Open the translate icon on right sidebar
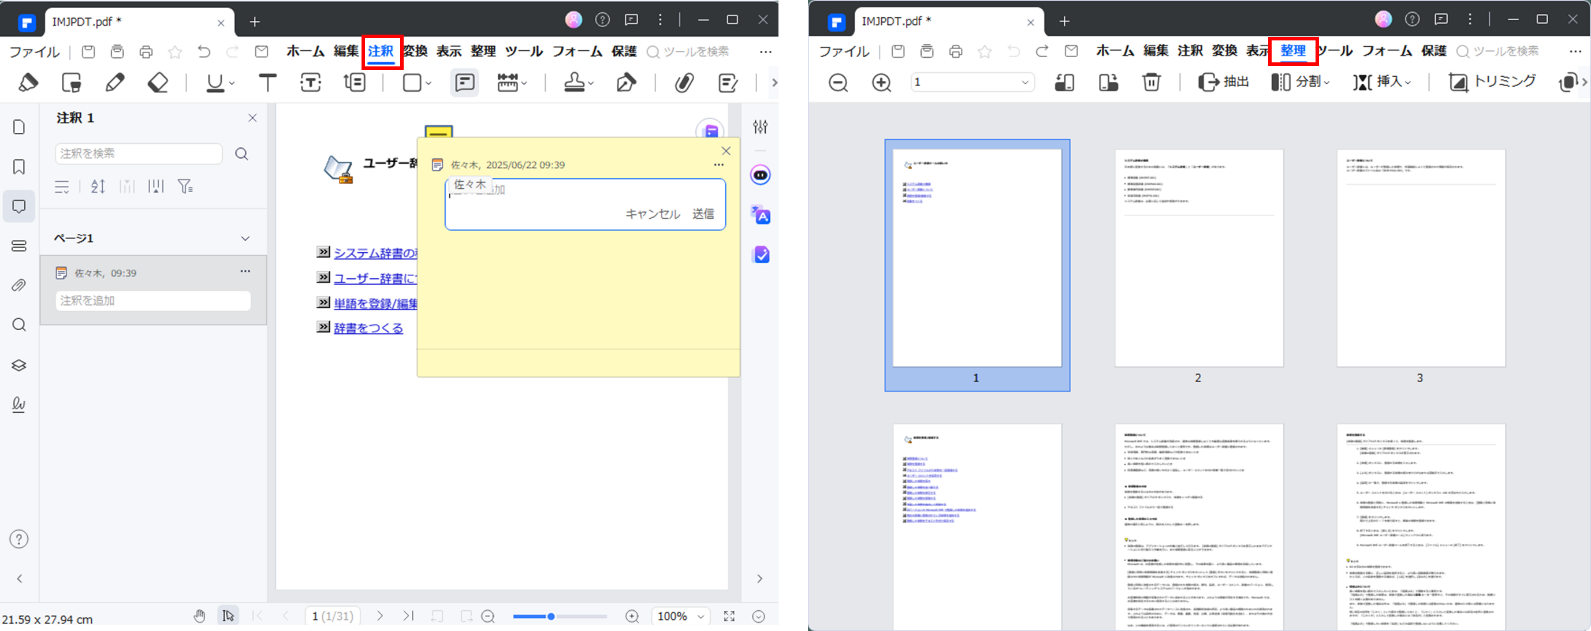Viewport: 1591px width, 631px height. (x=761, y=215)
